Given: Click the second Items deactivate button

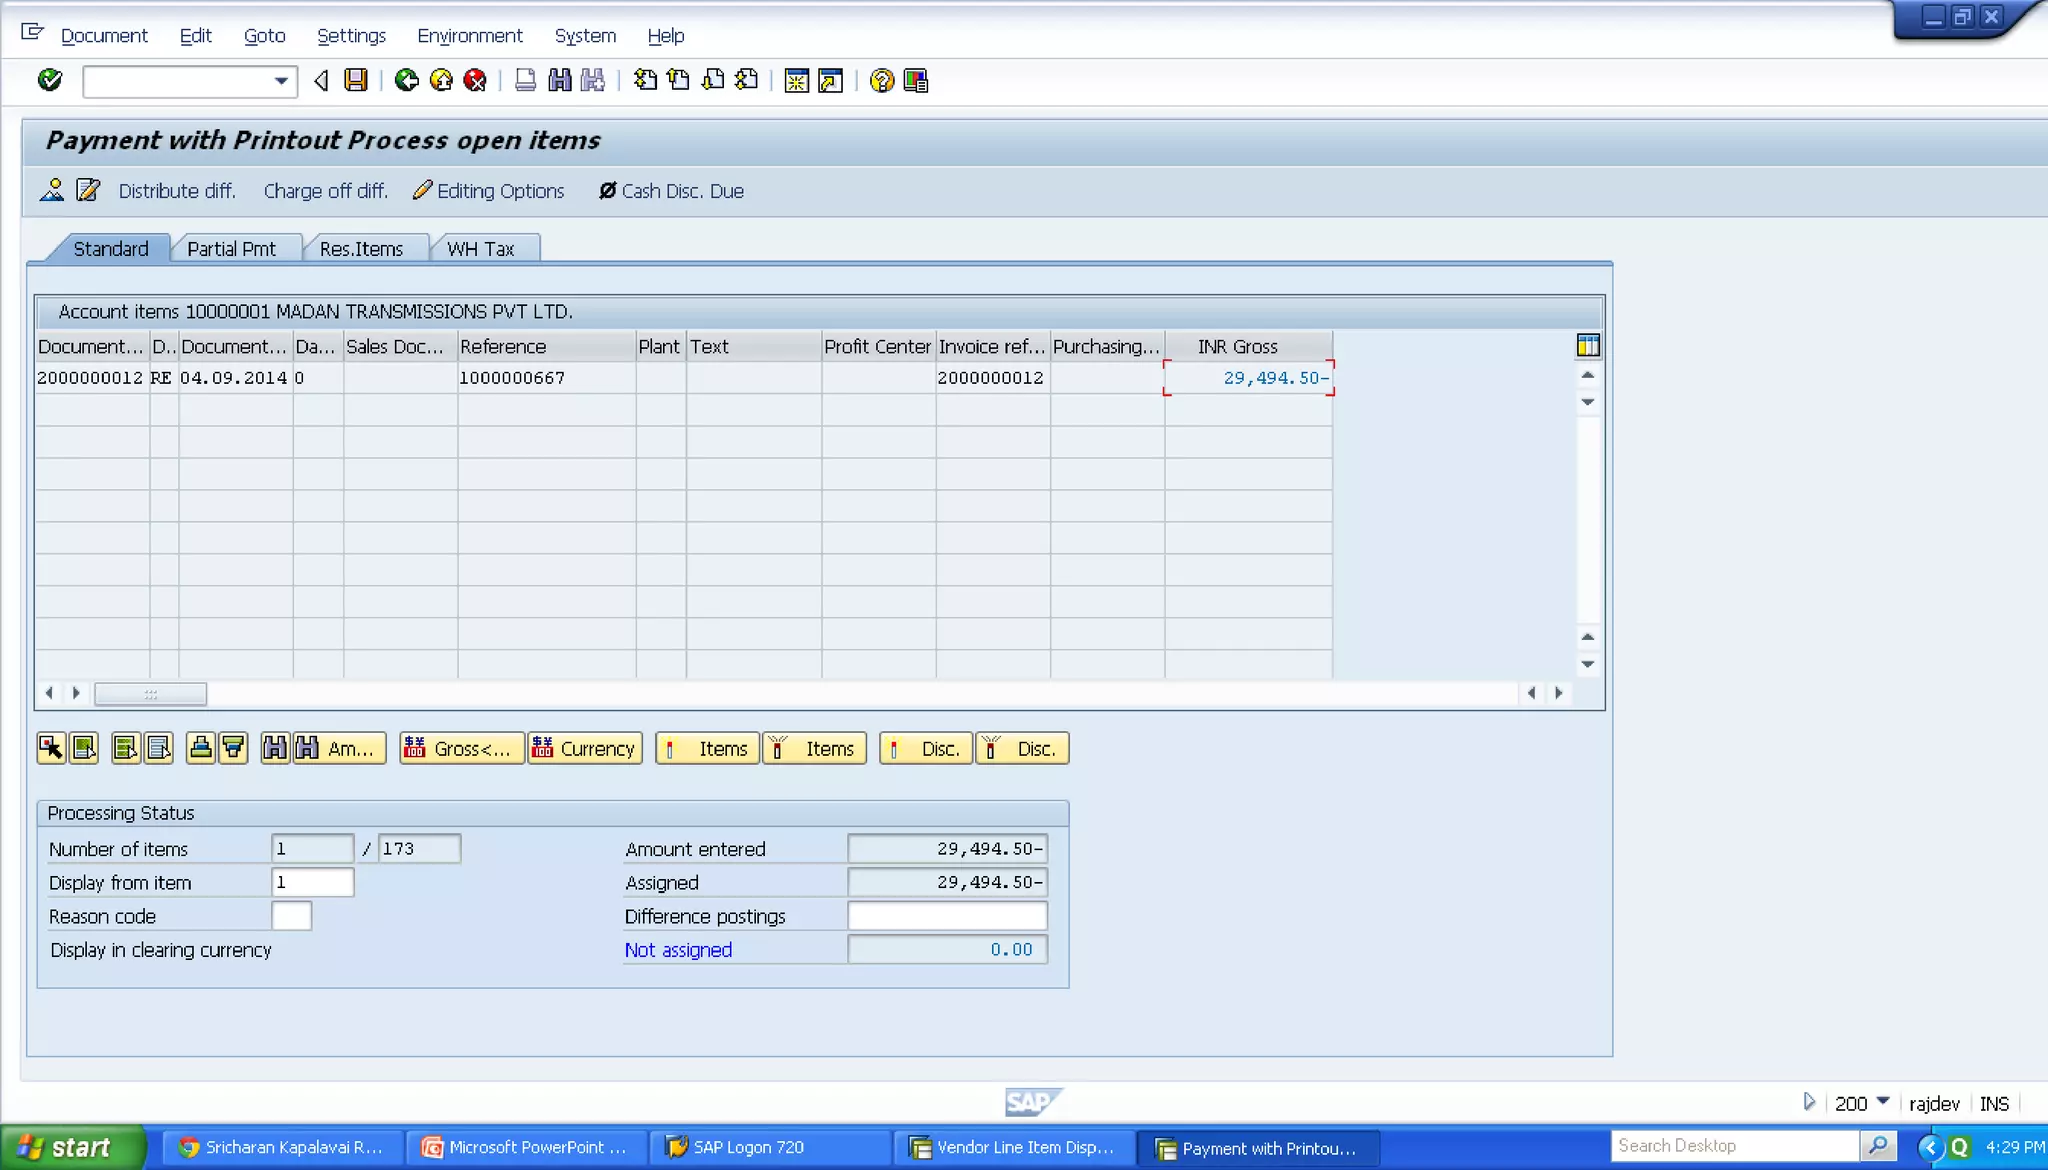Looking at the screenshot, I should point(814,748).
